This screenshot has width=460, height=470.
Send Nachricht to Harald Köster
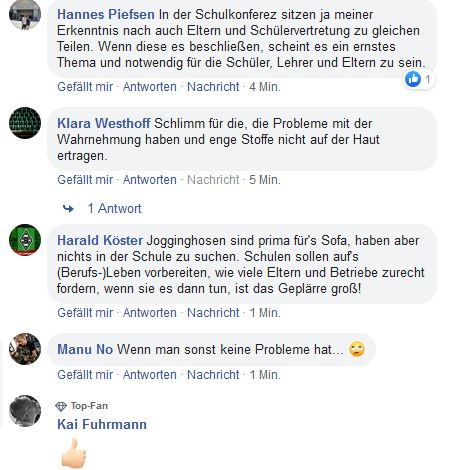[x=213, y=313]
